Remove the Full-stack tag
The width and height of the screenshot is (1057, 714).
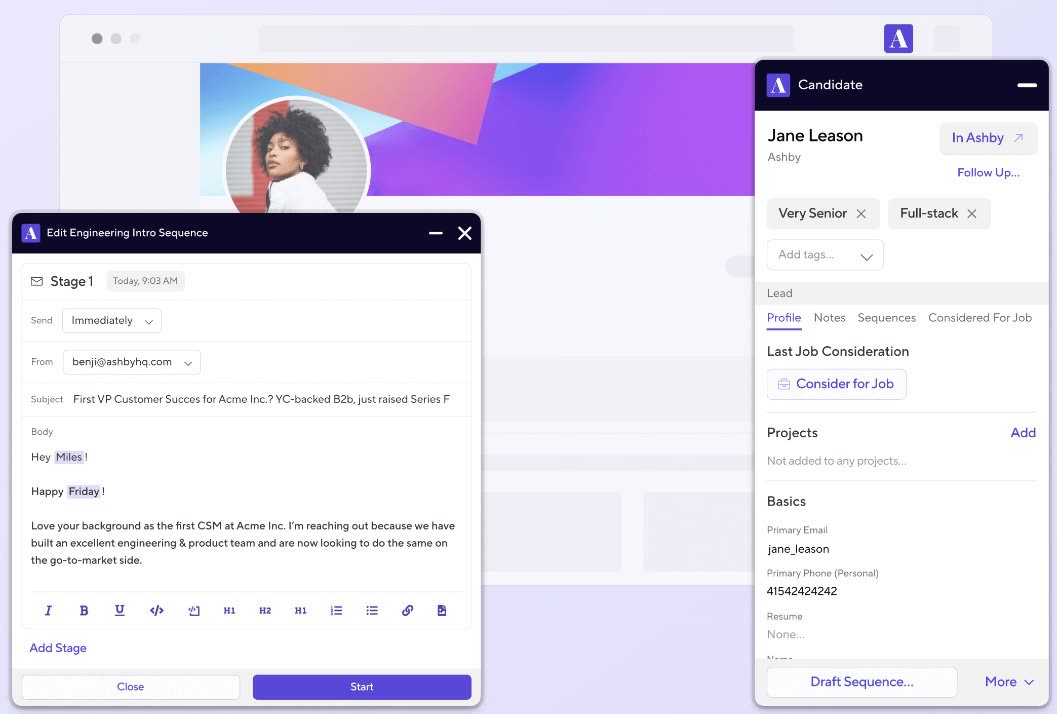click(x=971, y=214)
